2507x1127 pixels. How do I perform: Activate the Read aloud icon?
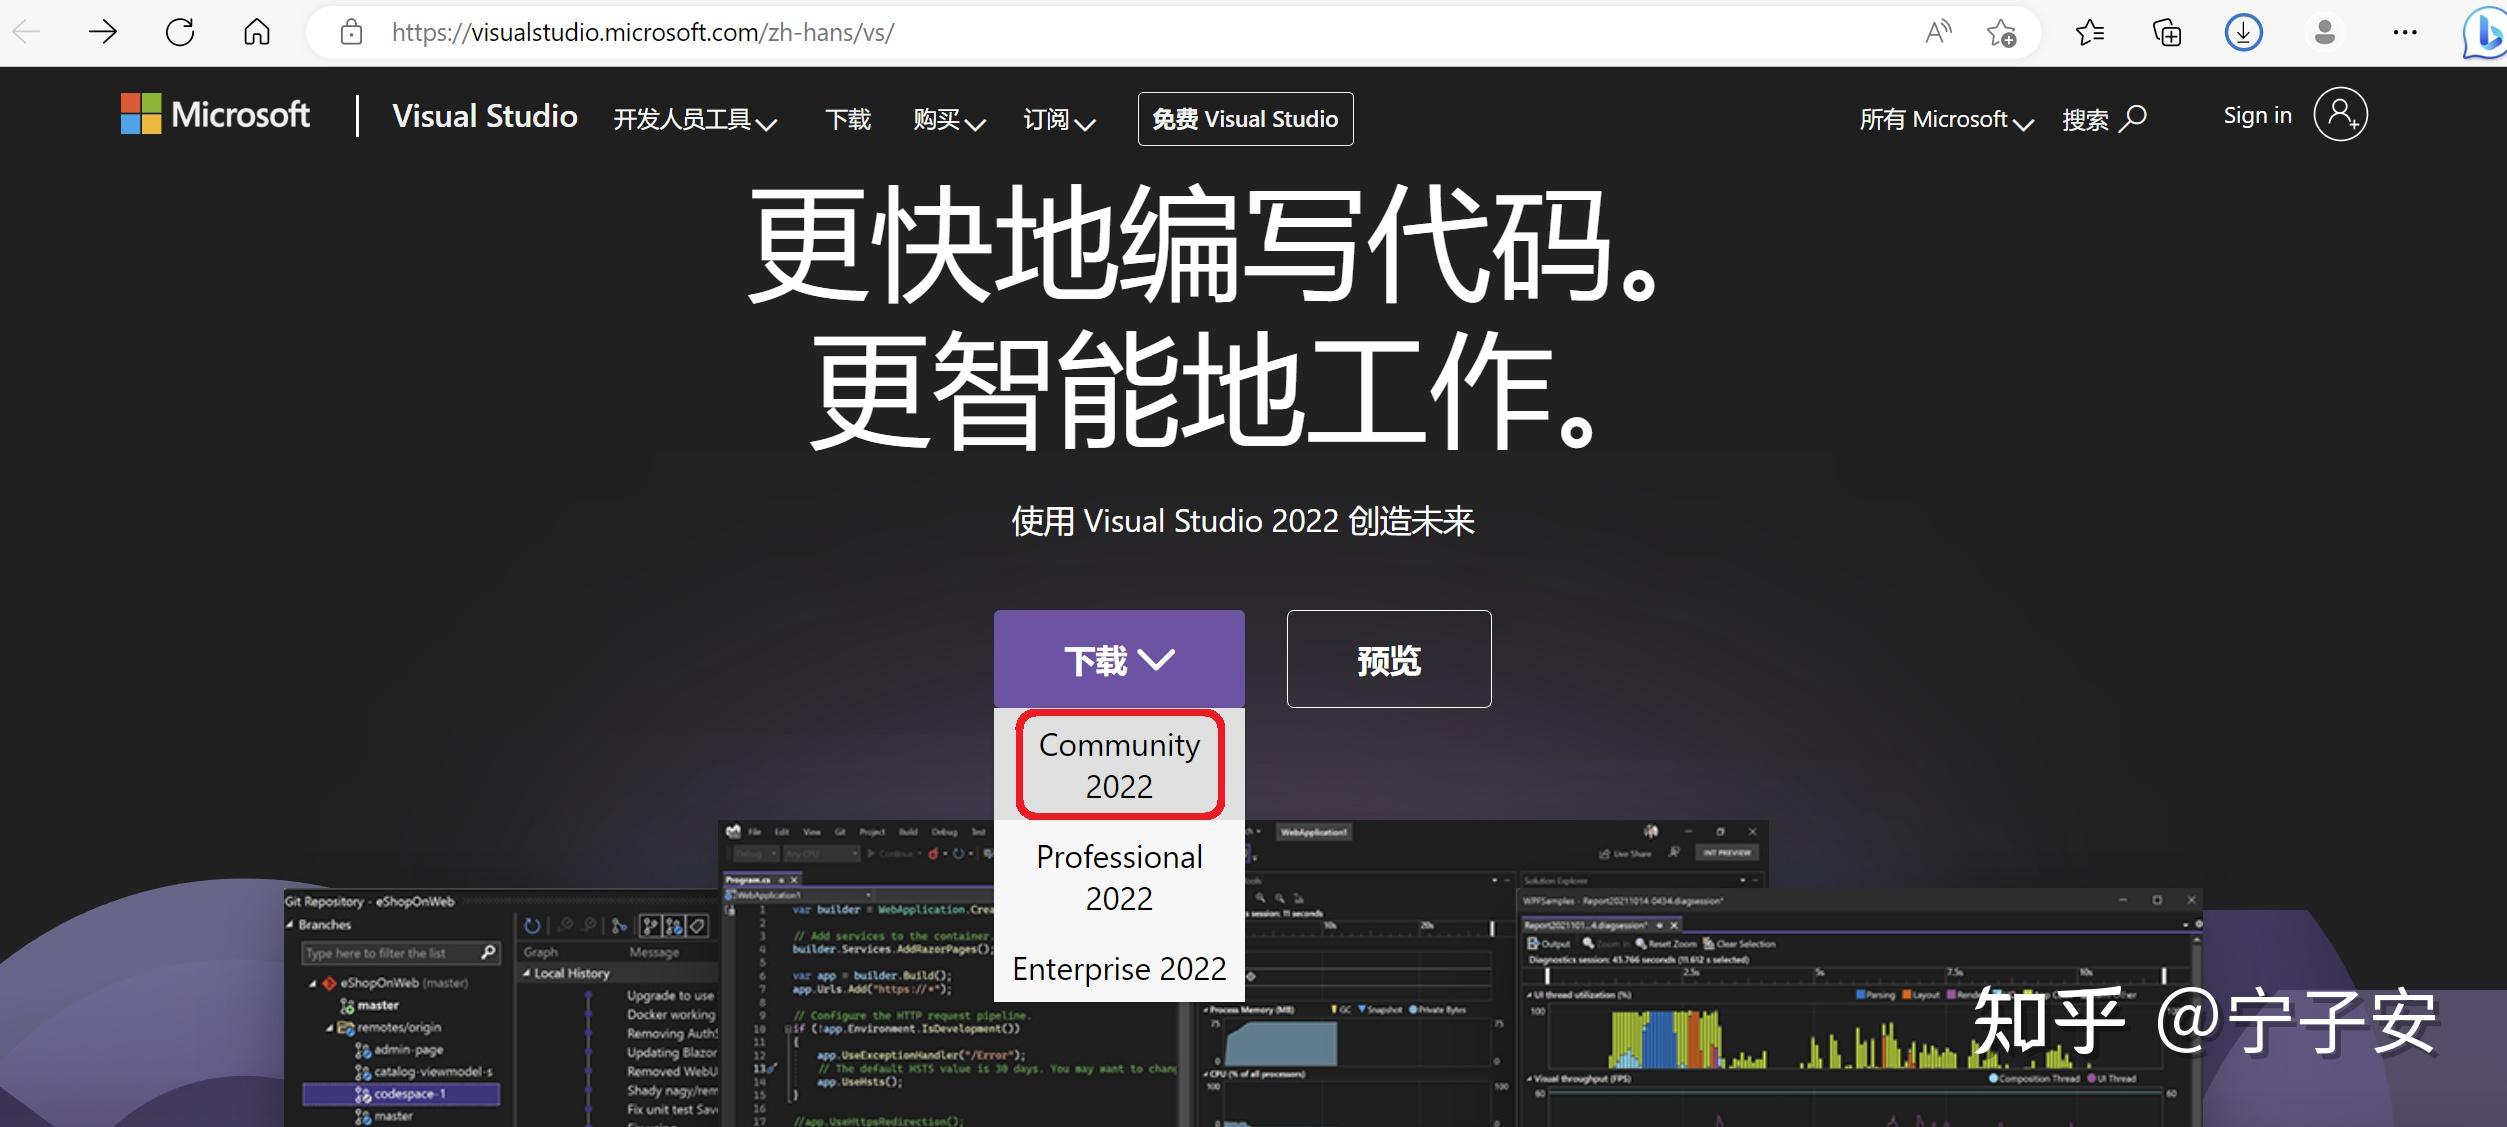point(1937,32)
